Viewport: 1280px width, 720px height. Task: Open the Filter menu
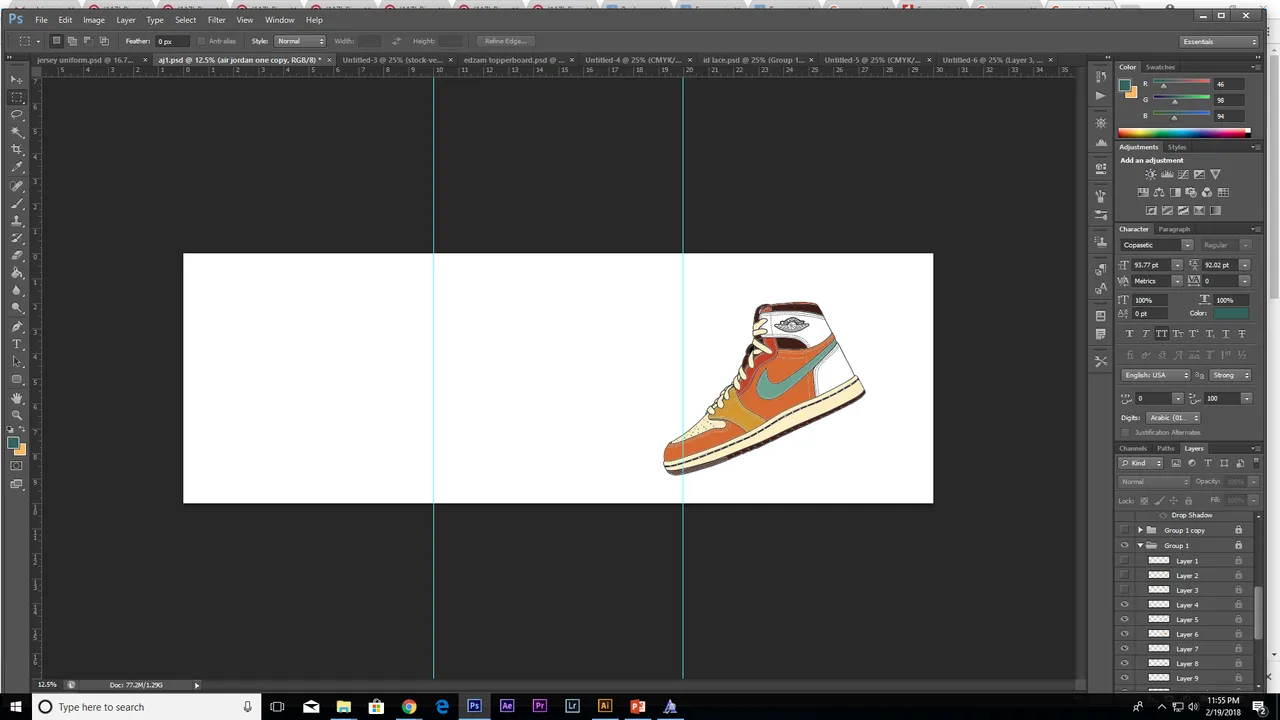pos(216,20)
